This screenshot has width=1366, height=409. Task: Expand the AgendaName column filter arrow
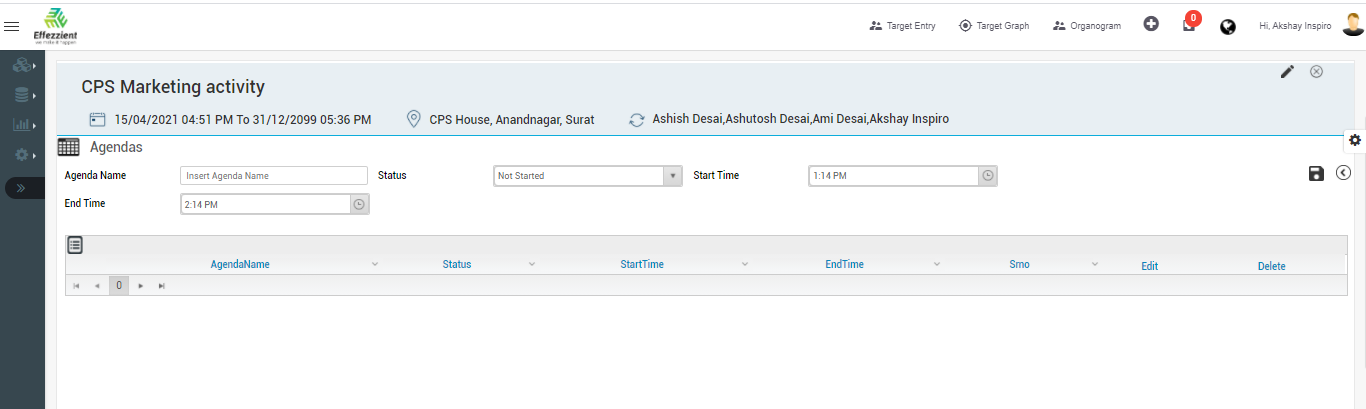375,264
